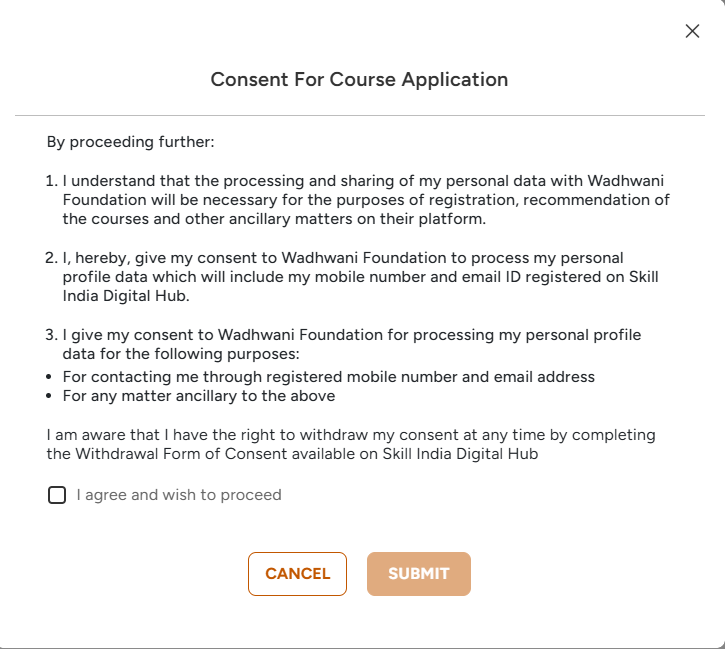
Task: Click the first consent paragraph about registration purposes
Action: 365,200
